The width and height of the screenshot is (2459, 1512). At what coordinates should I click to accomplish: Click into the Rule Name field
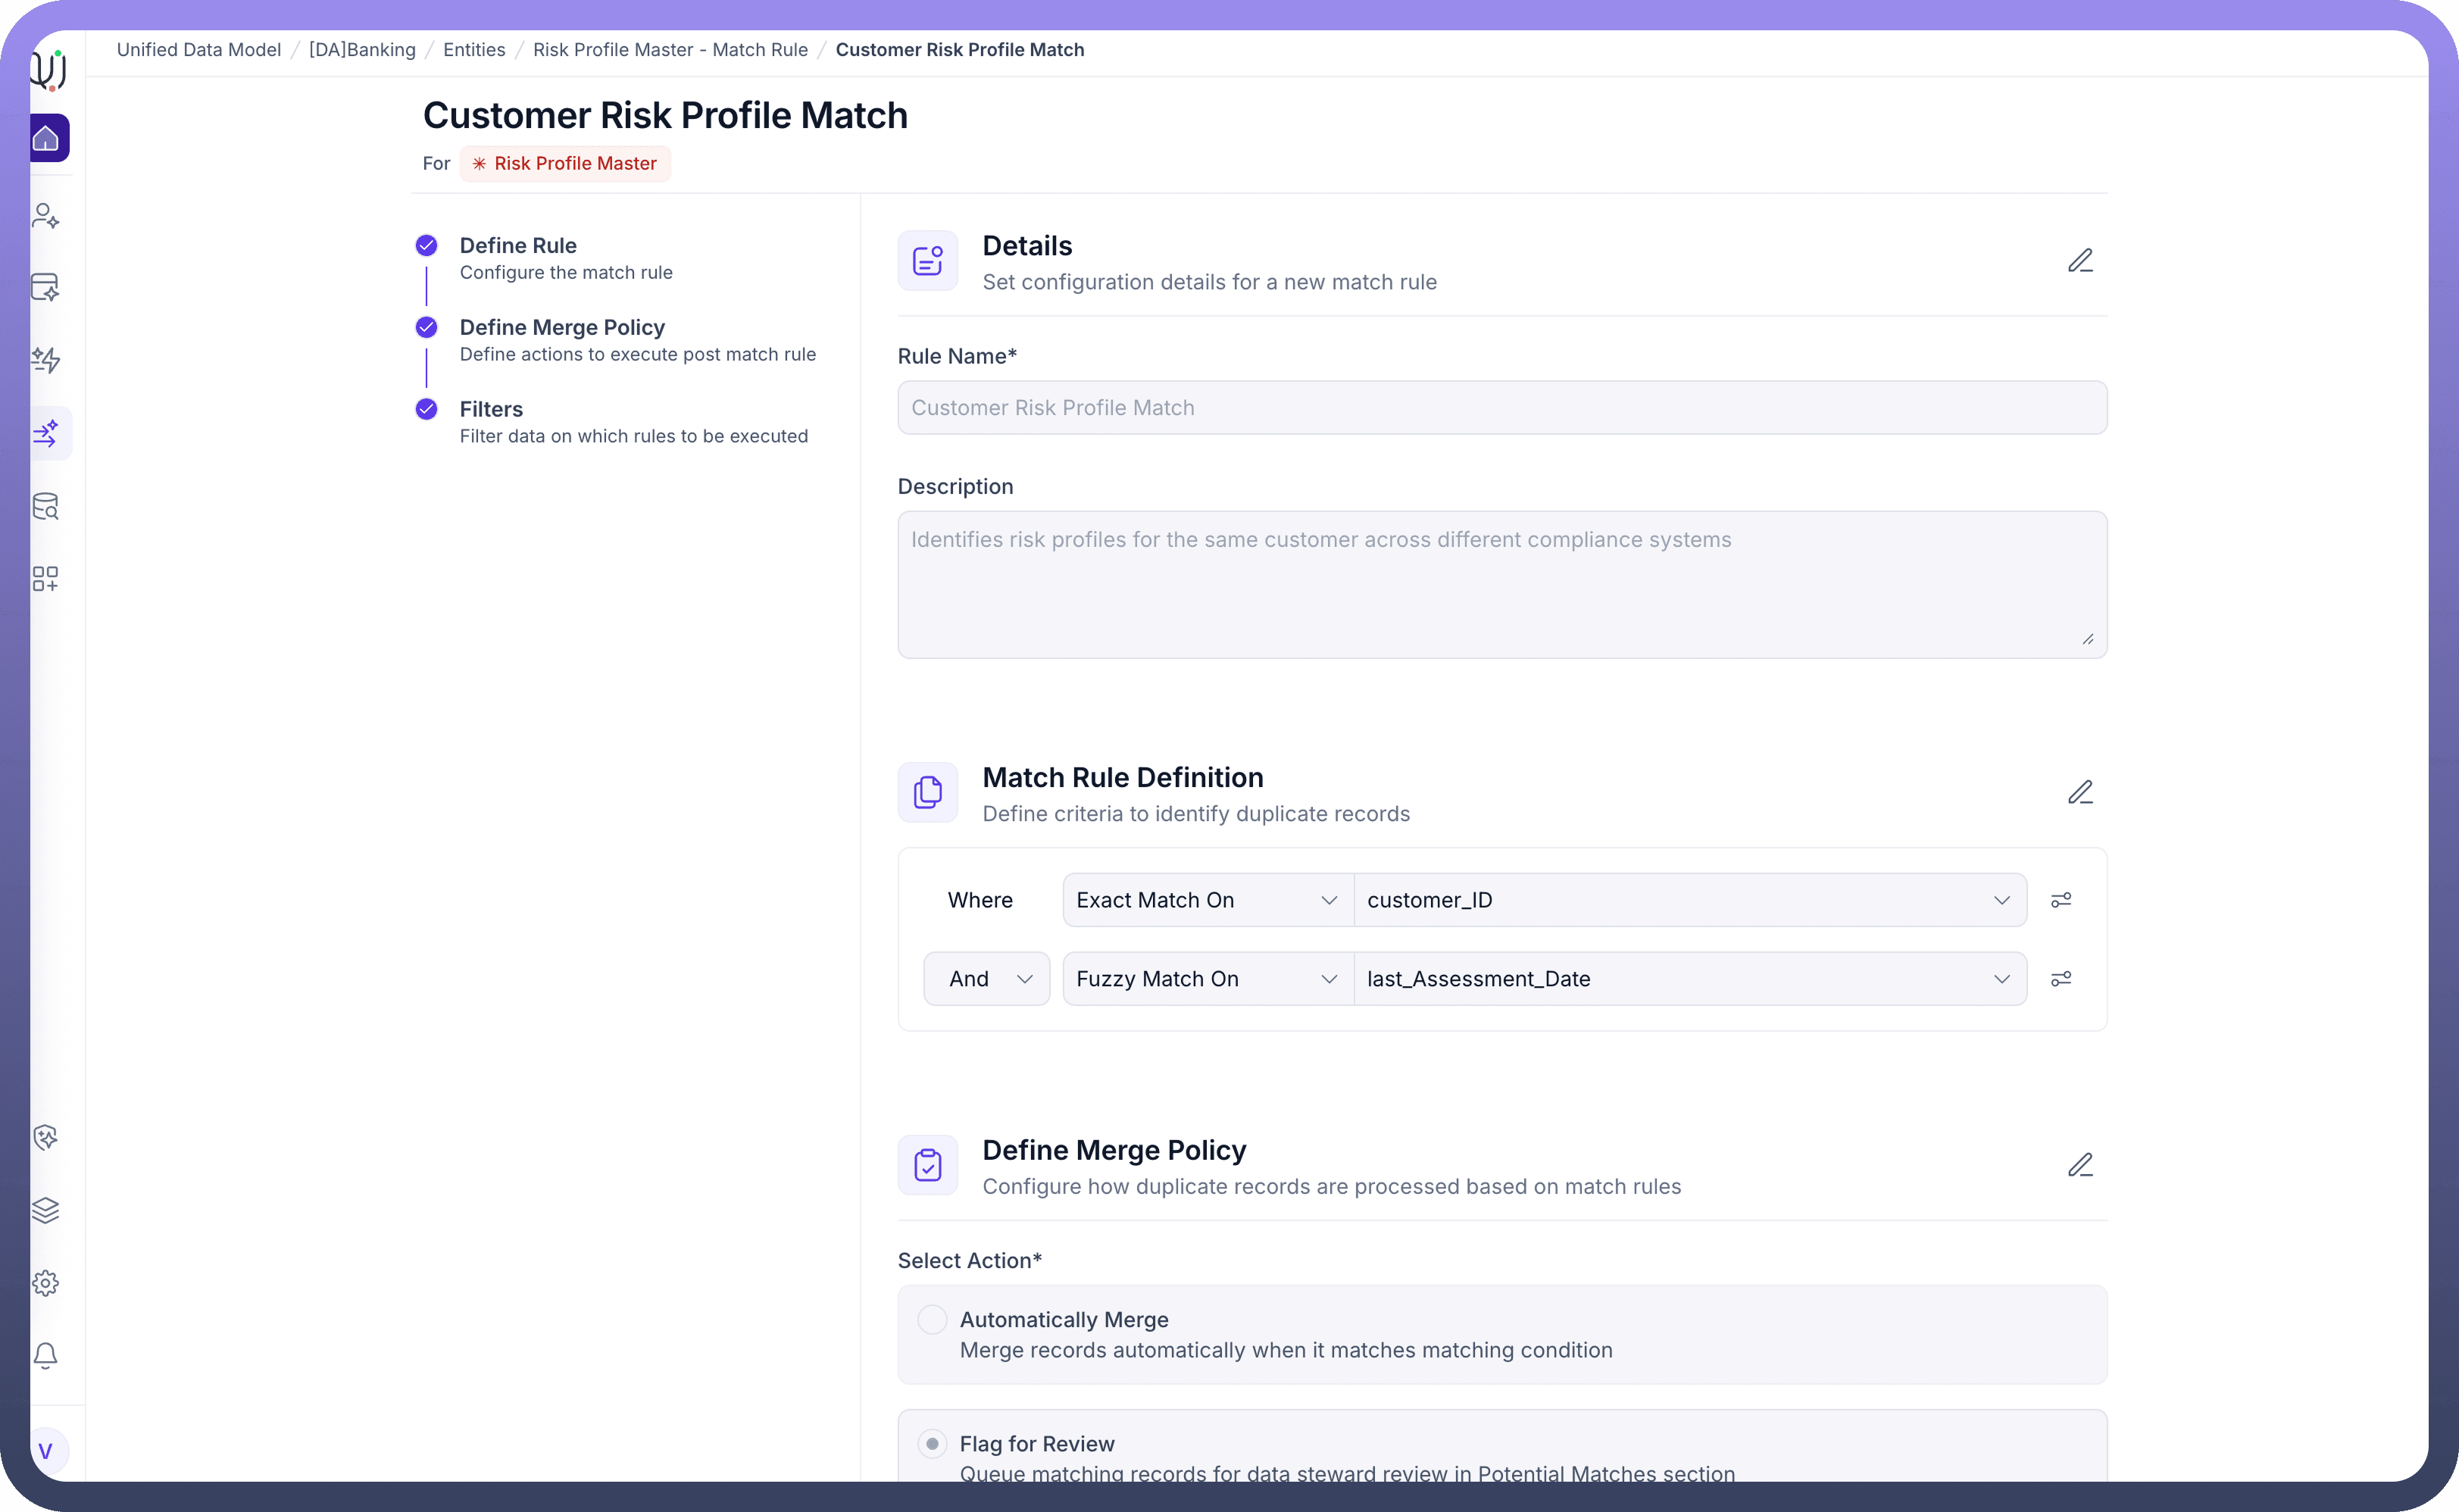click(1501, 408)
